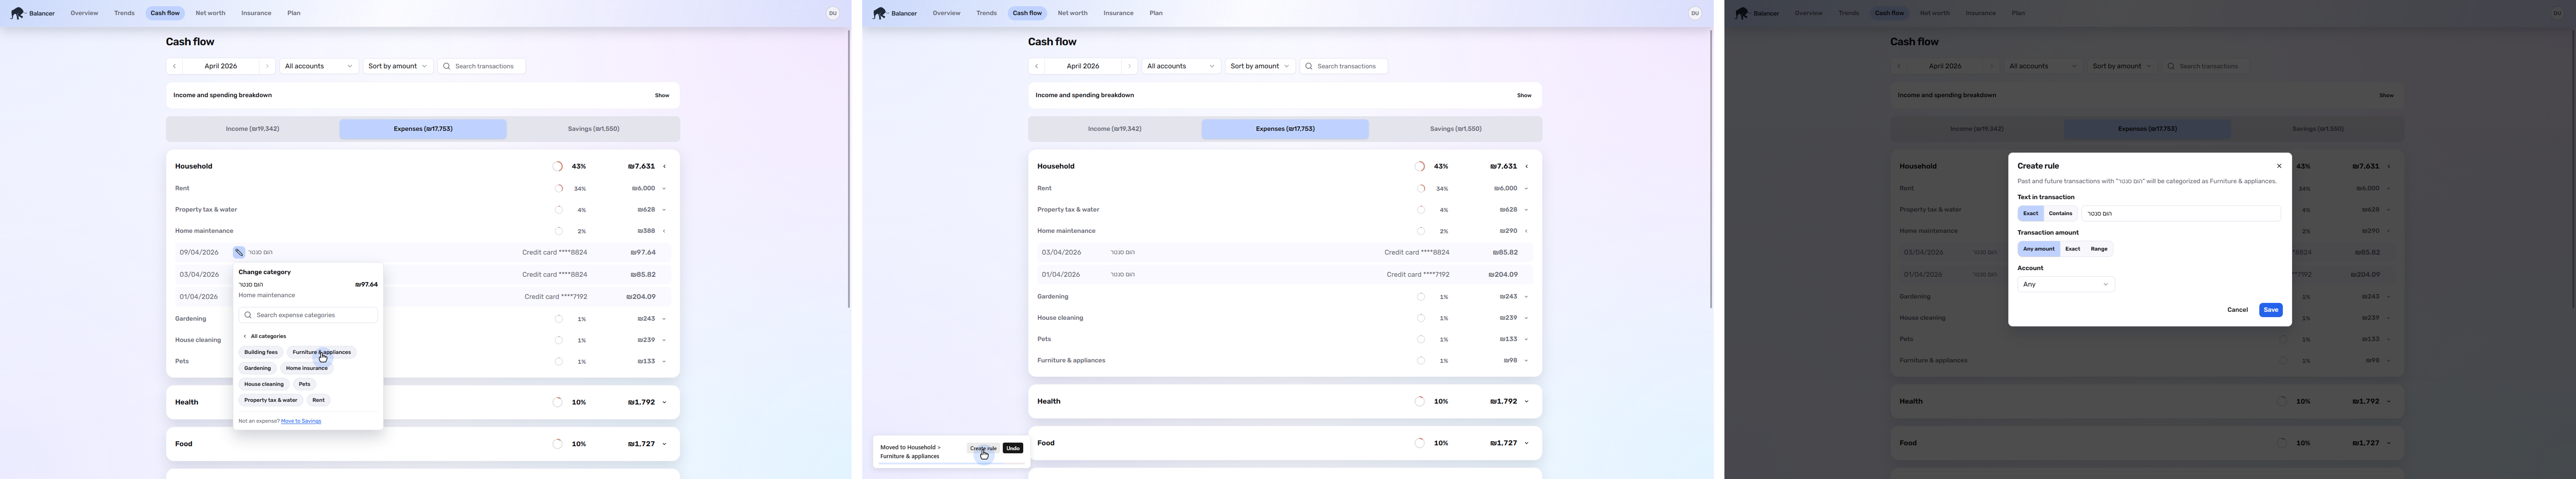This screenshot has width=2576, height=479.
Task: Go to next month in middle panel
Action: 1129,66
